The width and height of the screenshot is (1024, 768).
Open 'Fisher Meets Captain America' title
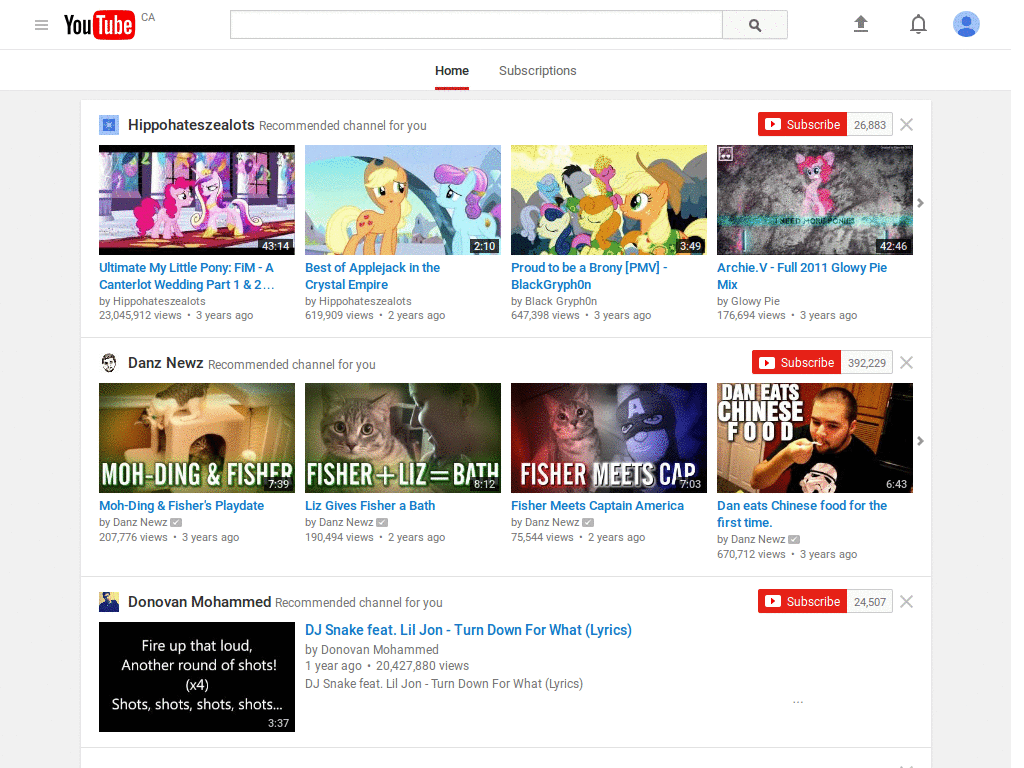tap(598, 505)
